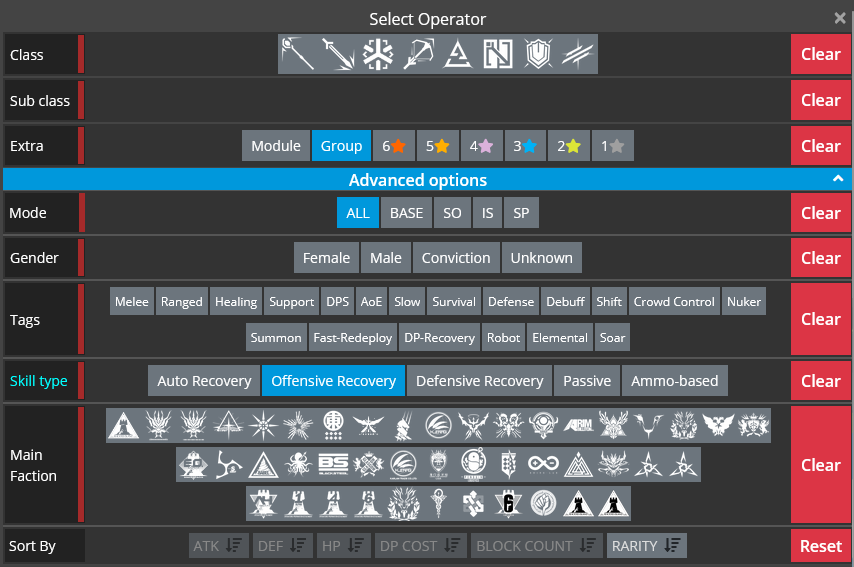Clear the Class filter row

coord(821,54)
